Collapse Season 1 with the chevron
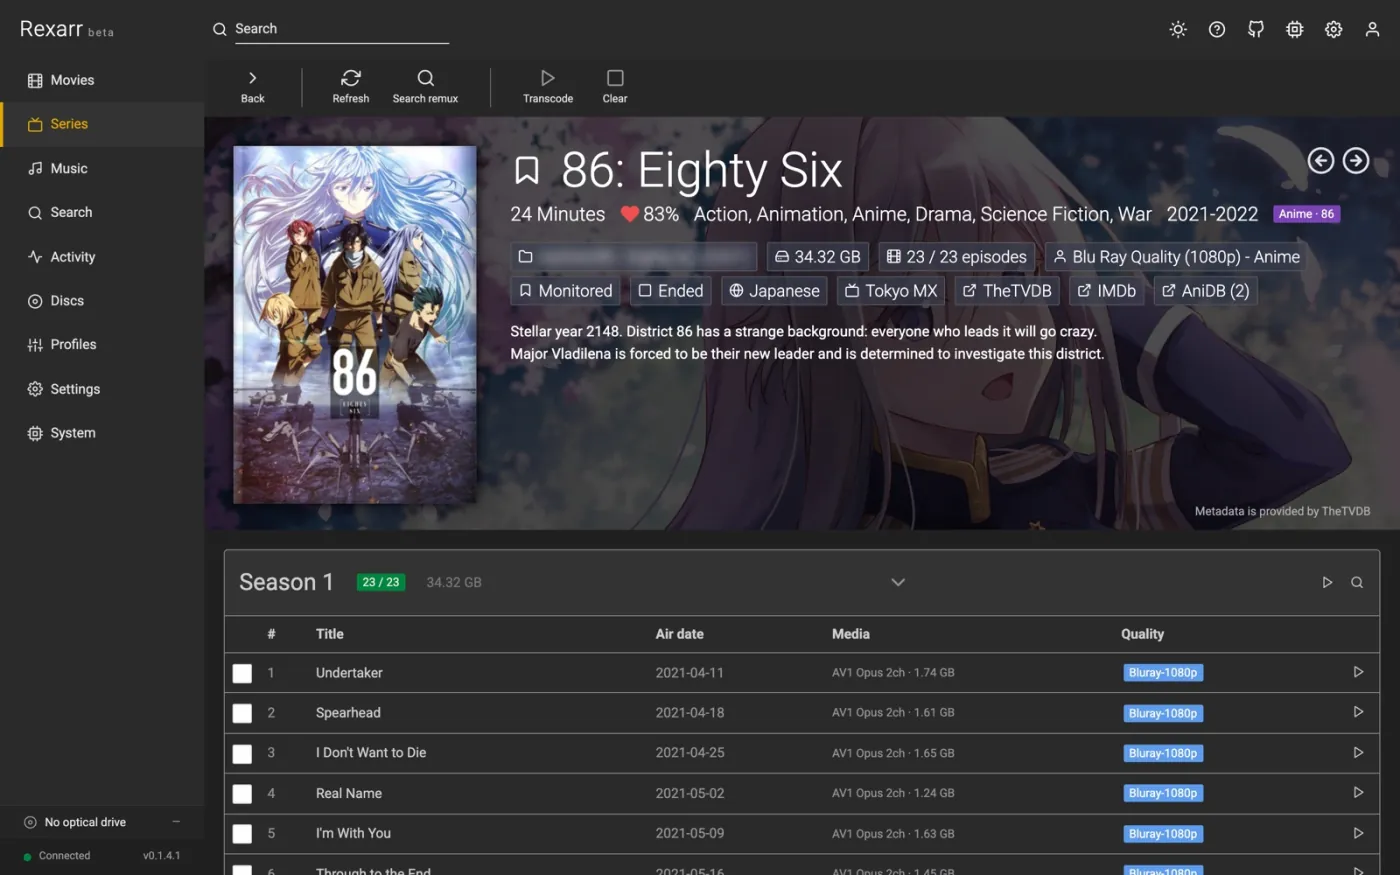Viewport: 1400px width, 875px height. (898, 582)
